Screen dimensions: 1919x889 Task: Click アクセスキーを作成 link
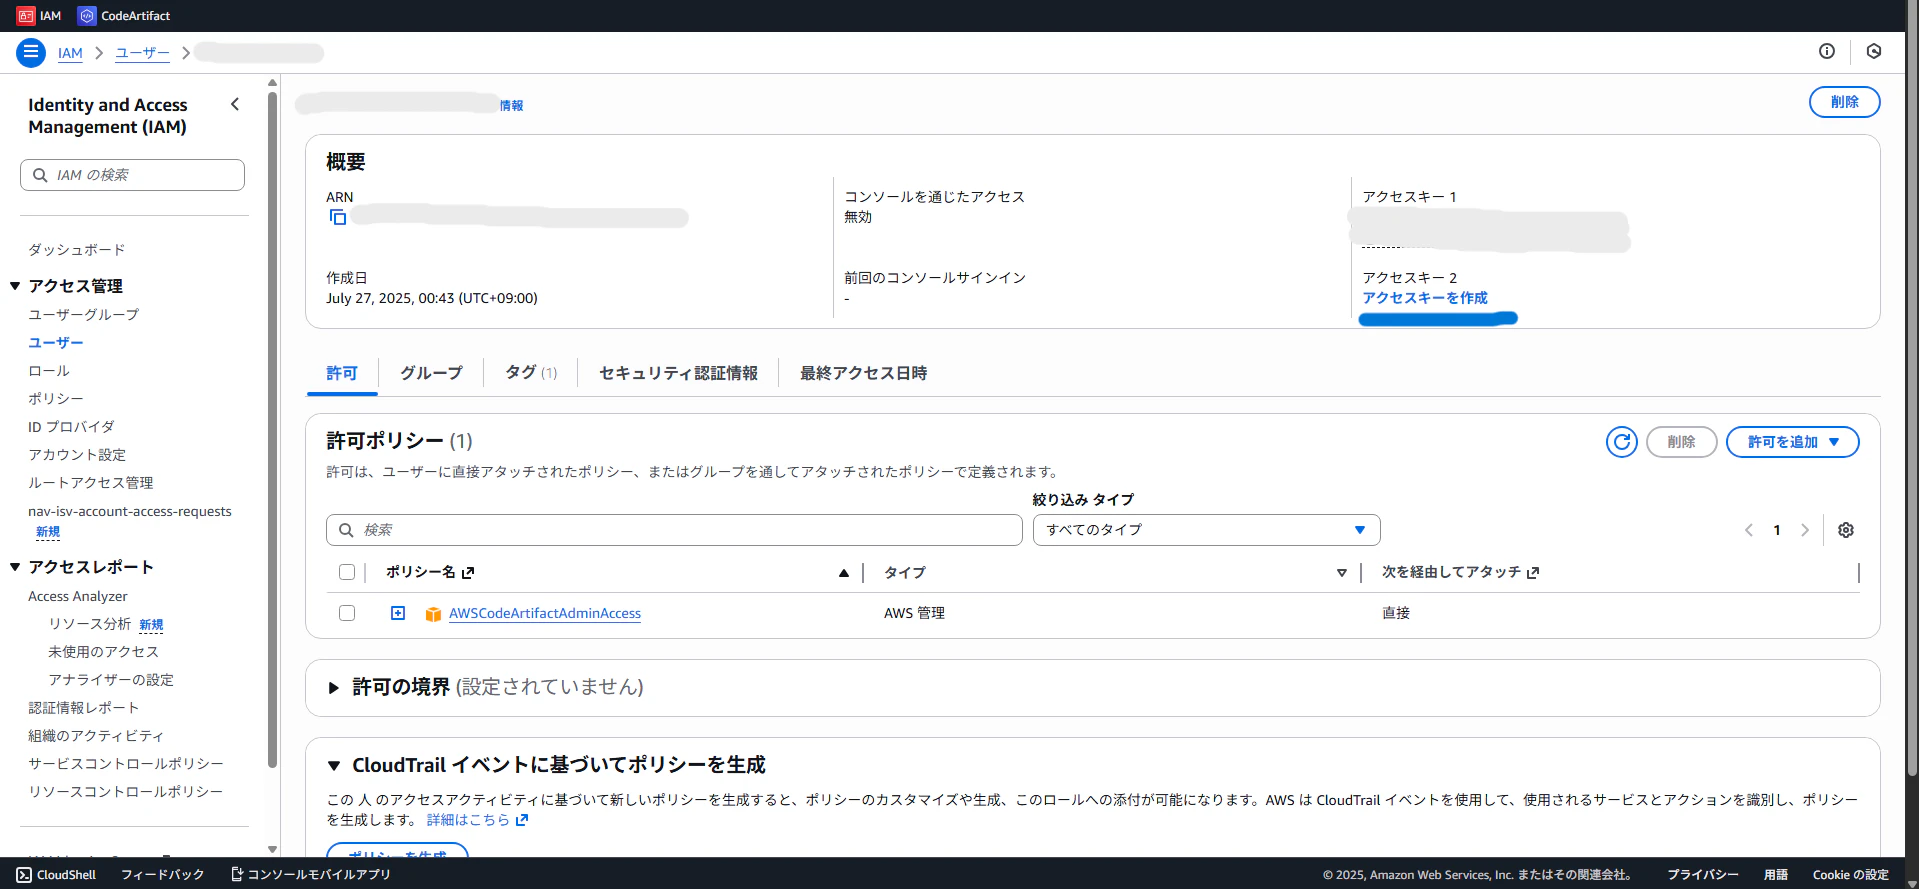(x=1424, y=298)
